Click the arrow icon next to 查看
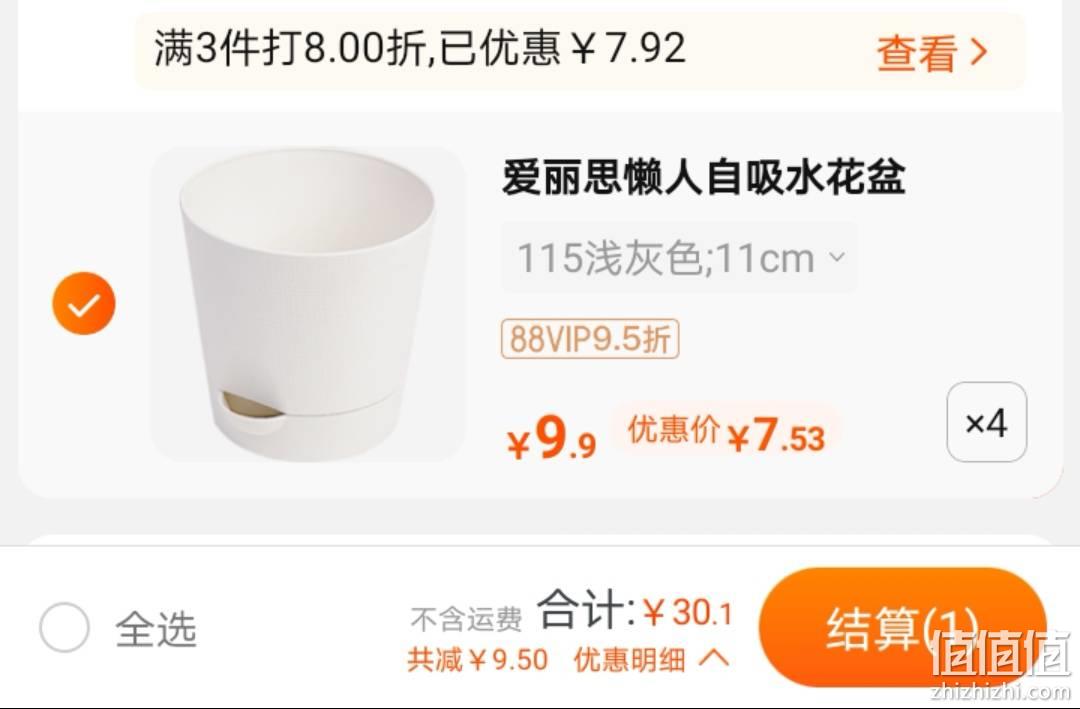The width and height of the screenshot is (1080, 709). coord(979,52)
